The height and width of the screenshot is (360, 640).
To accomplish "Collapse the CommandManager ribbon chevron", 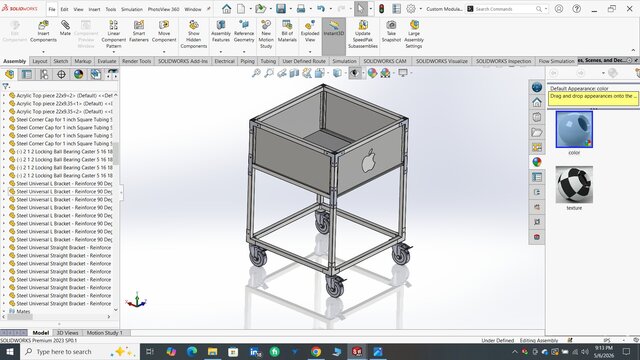I will (633, 50).
